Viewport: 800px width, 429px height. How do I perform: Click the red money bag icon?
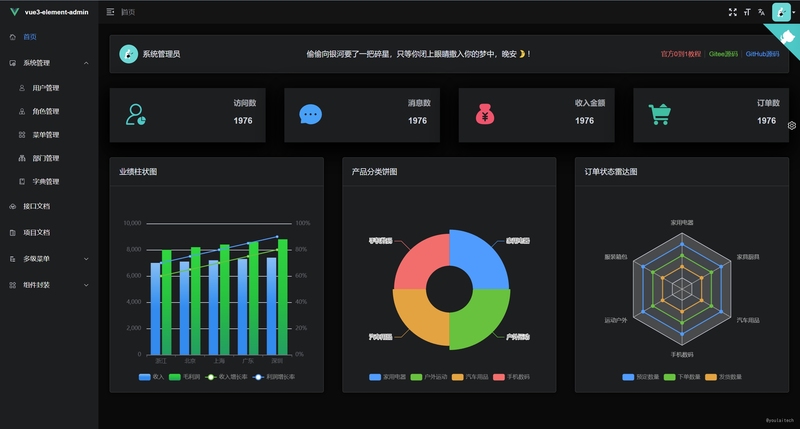click(485, 114)
